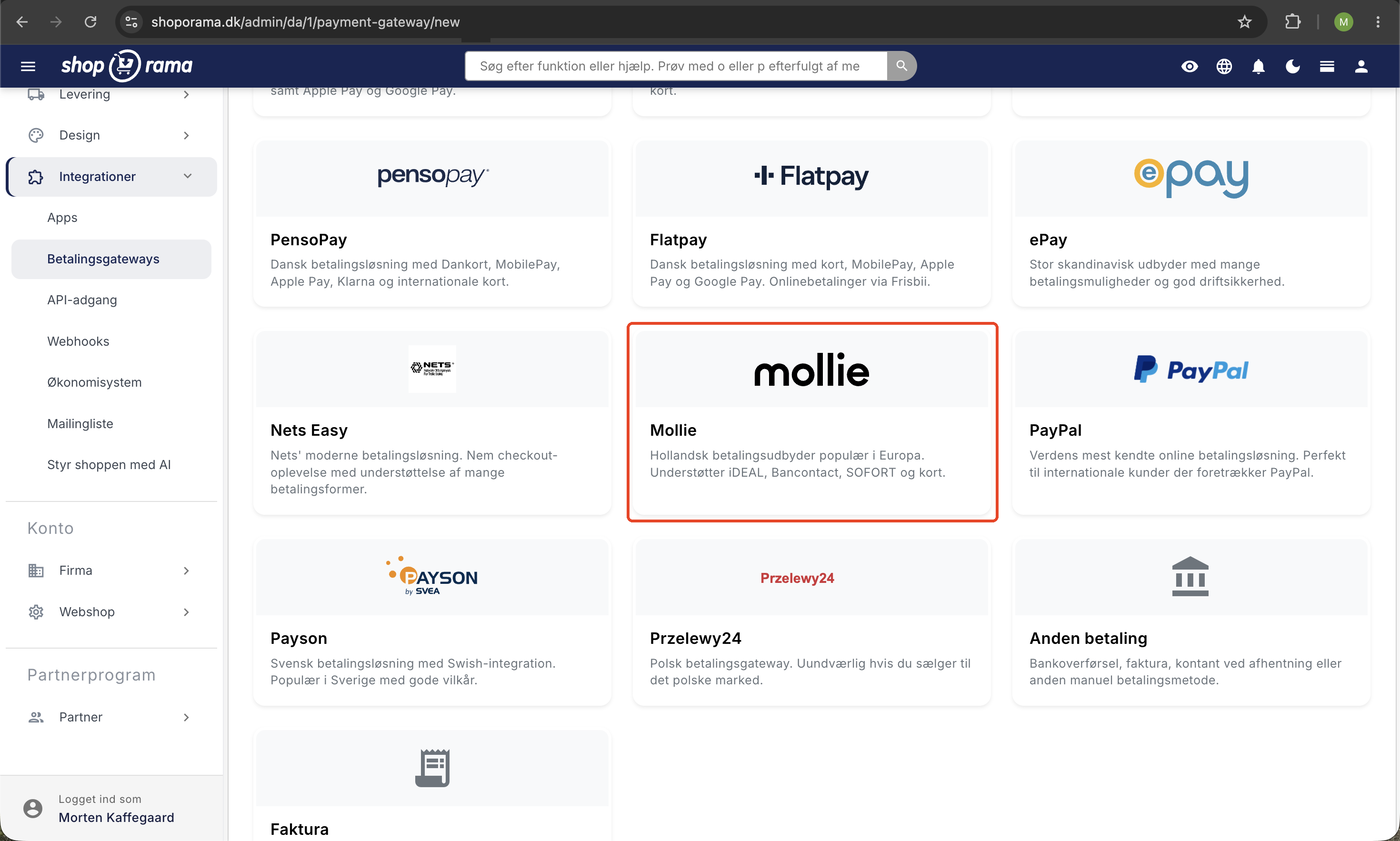Click the PayPal title
Viewport: 1400px width, 841px height.
pyautogui.click(x=1055, y=430)
